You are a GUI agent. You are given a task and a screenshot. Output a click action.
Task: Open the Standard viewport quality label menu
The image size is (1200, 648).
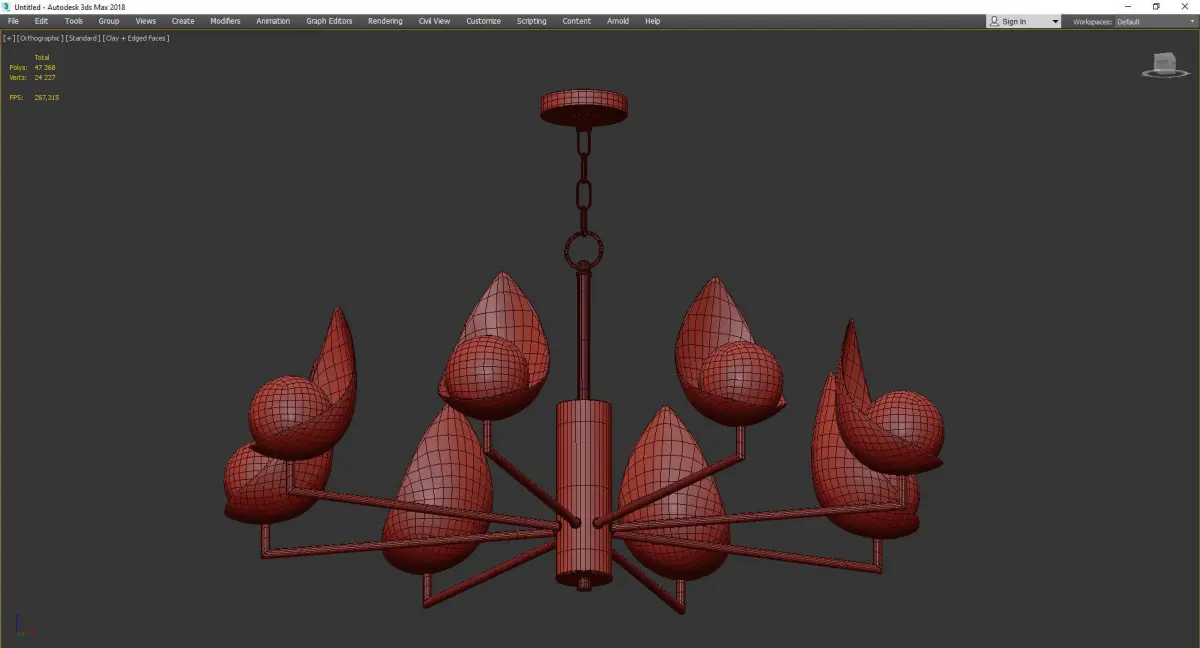click(x=82, y=38)
